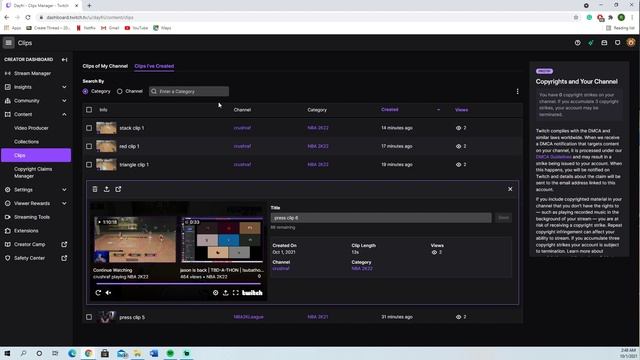640x360 pixels.
Task: Reload the browser page
Action: [28, 17]
